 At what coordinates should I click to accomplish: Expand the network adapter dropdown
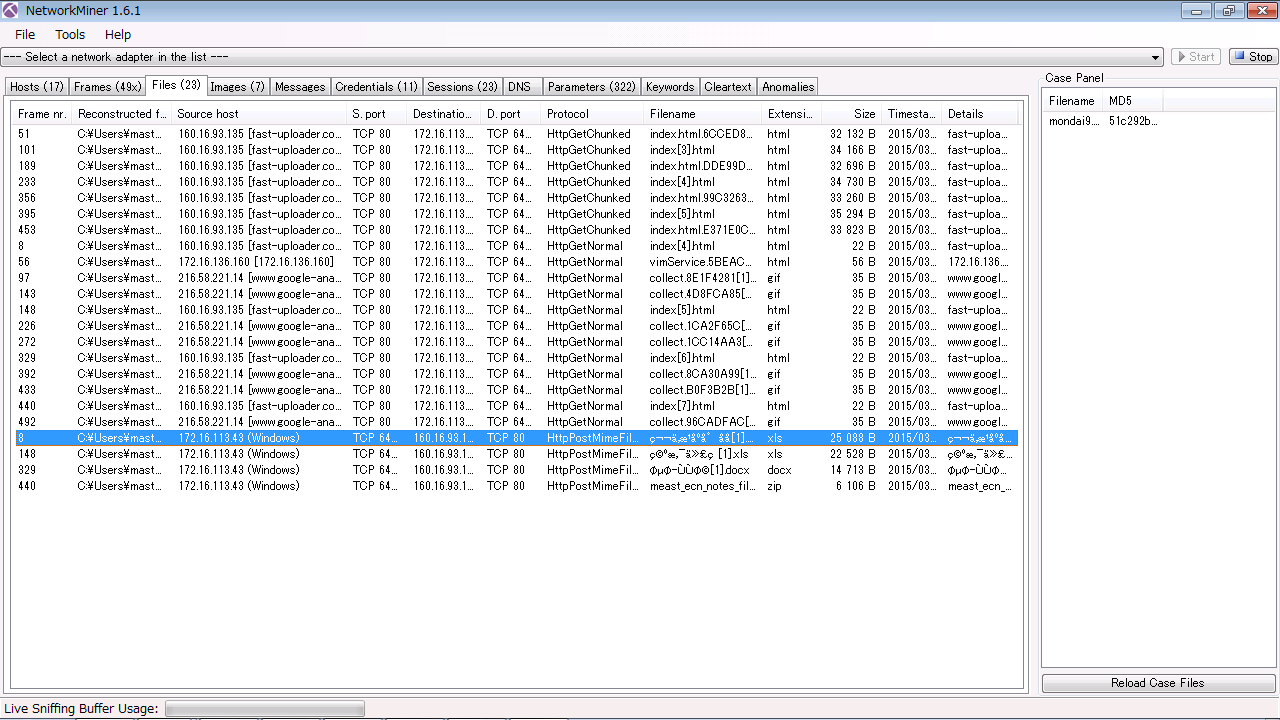tap(1157, 57)
